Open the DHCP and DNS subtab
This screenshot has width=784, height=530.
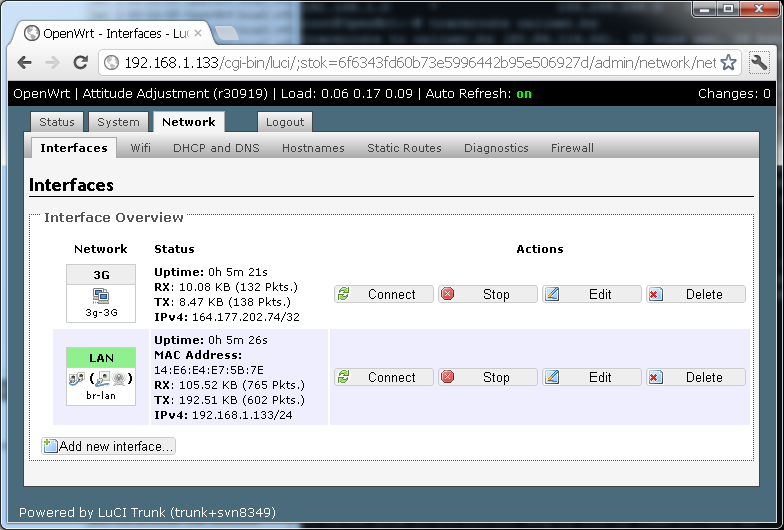[x=216, y=148]
